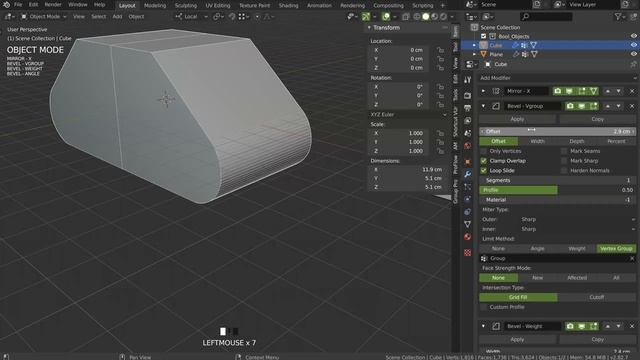Screen dimensions: 640x360
Task: Open the View Layer properties tab icon
Action: point(468,121)
